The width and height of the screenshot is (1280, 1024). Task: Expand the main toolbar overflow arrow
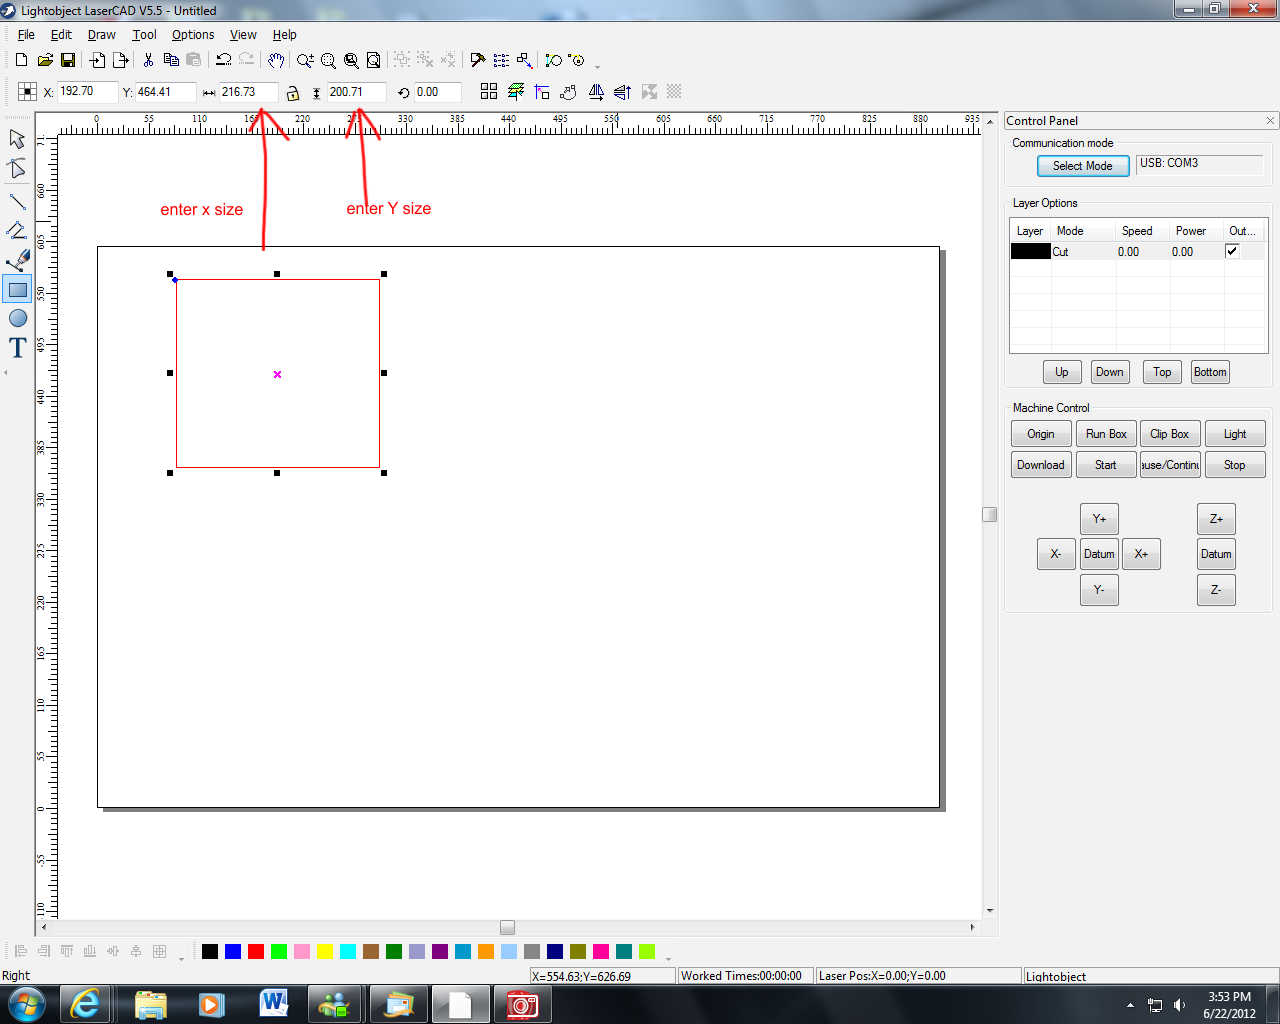pos(598,66)
